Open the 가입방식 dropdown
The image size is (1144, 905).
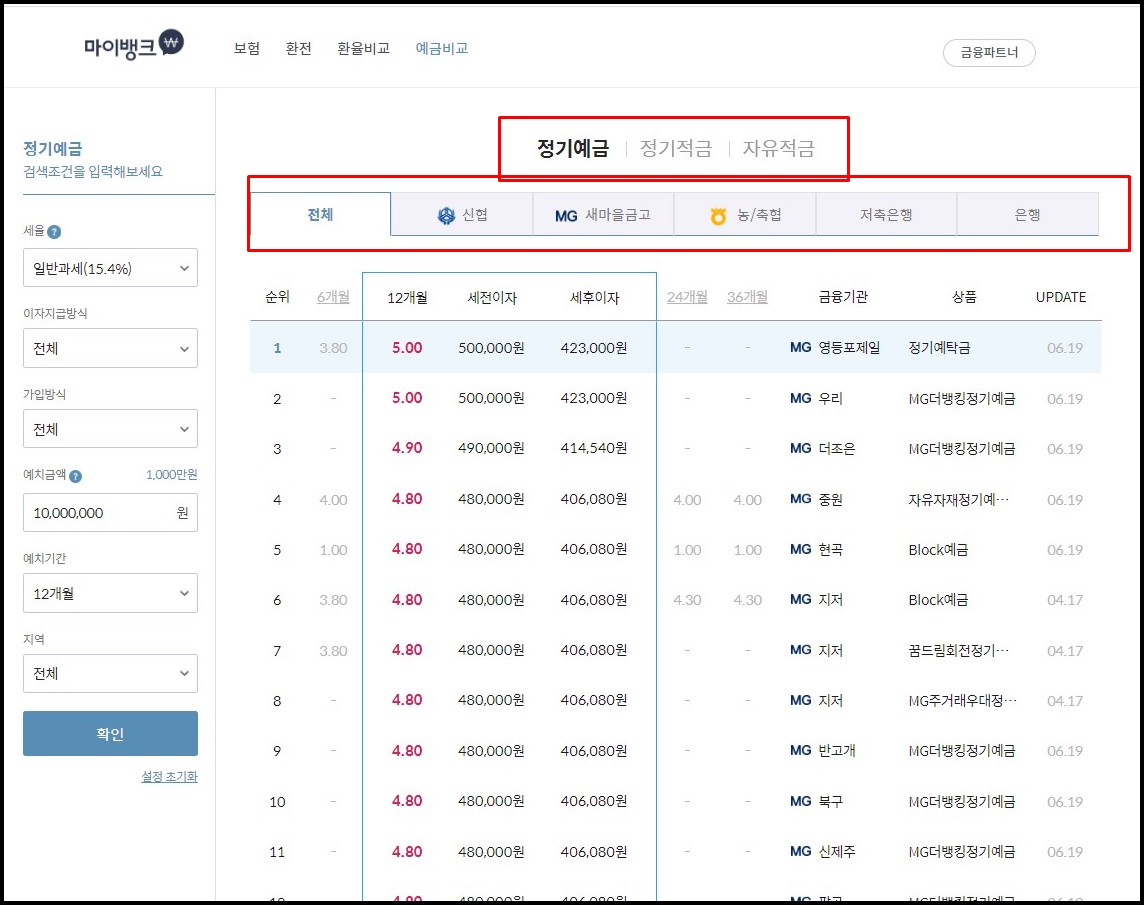point(110,429)
